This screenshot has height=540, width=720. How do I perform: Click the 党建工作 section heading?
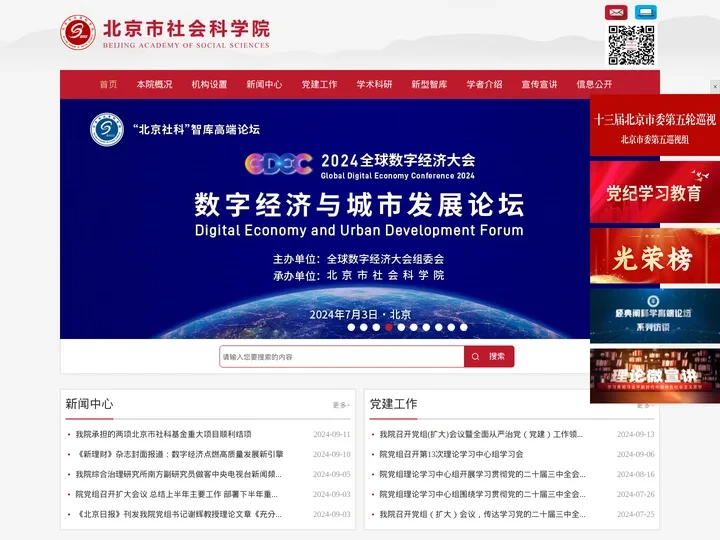(x=394, y=404)
